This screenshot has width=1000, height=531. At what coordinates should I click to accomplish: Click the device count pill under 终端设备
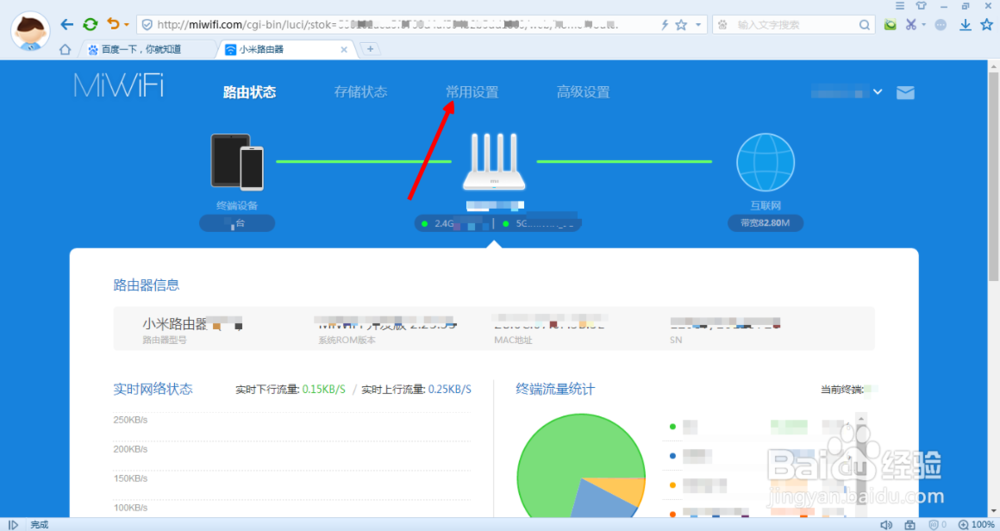(x=237, y=223)
